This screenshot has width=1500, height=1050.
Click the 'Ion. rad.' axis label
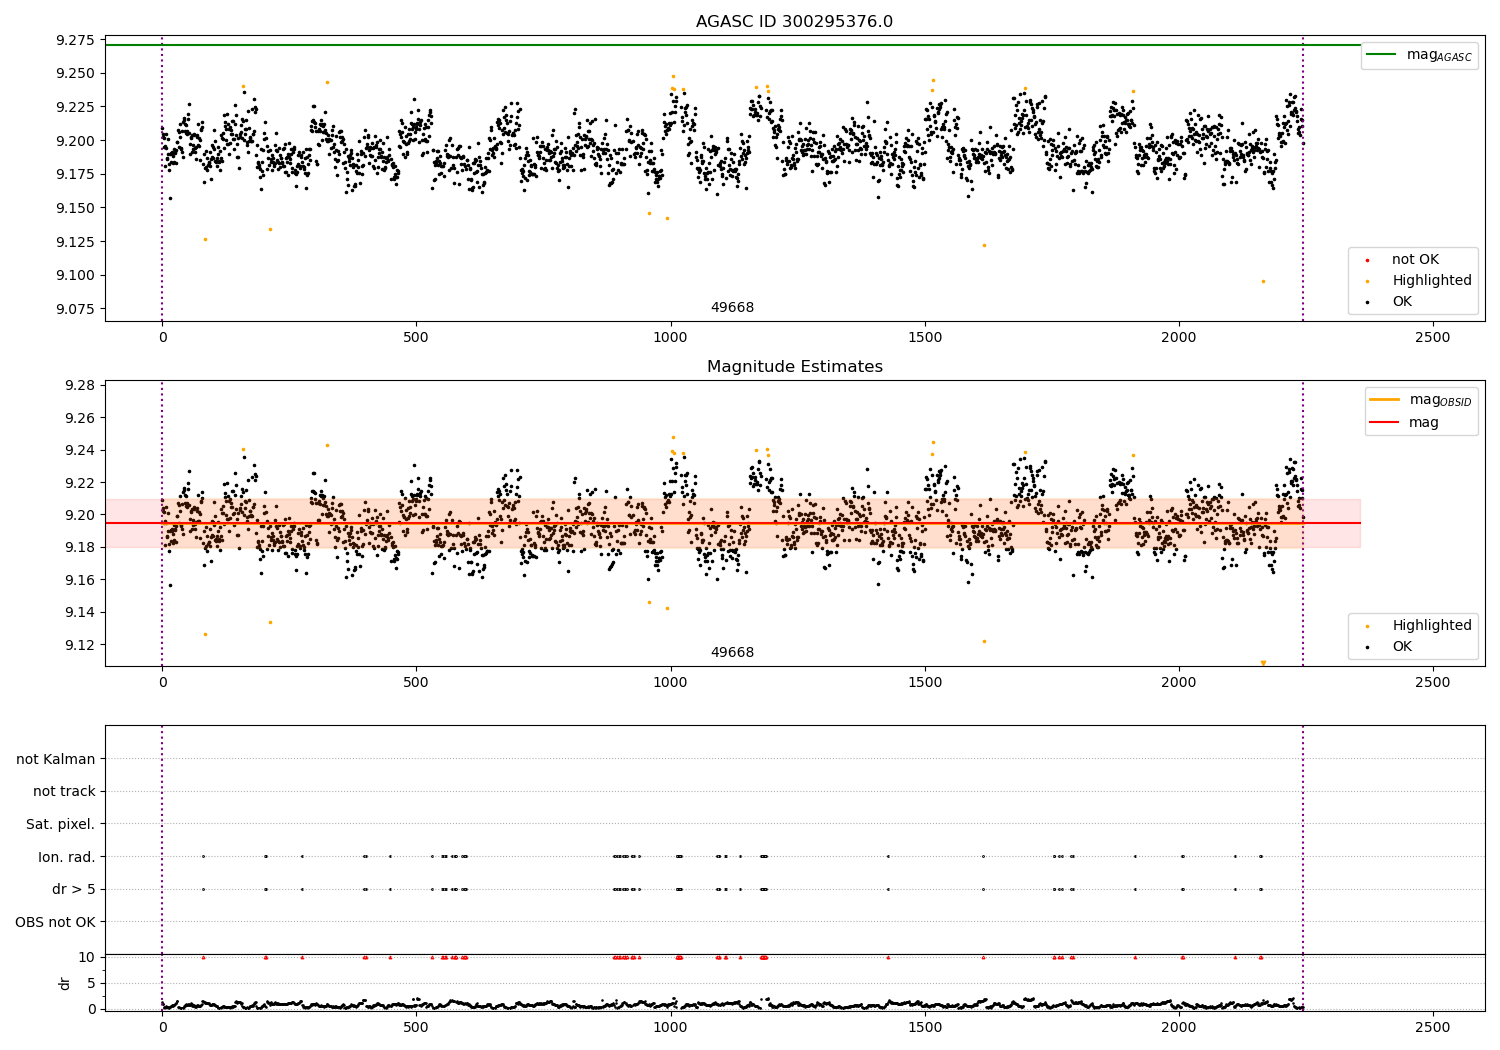67,857
